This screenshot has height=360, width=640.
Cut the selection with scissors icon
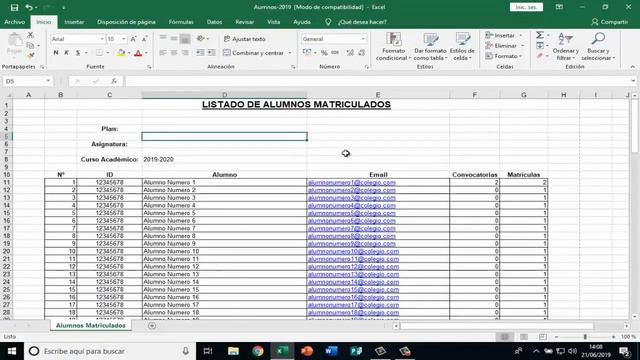tap(30, 35)
